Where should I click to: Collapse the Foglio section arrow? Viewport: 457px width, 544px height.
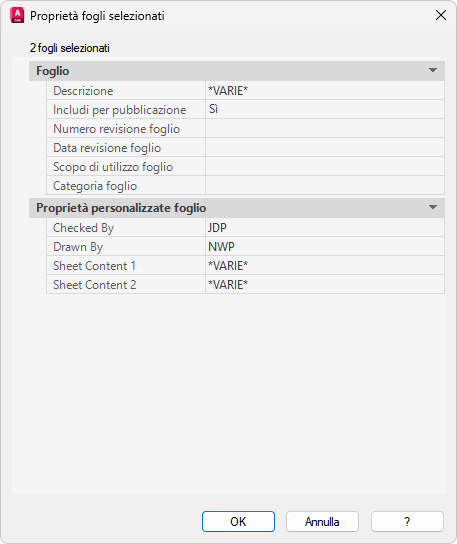[x=432, y=70]
